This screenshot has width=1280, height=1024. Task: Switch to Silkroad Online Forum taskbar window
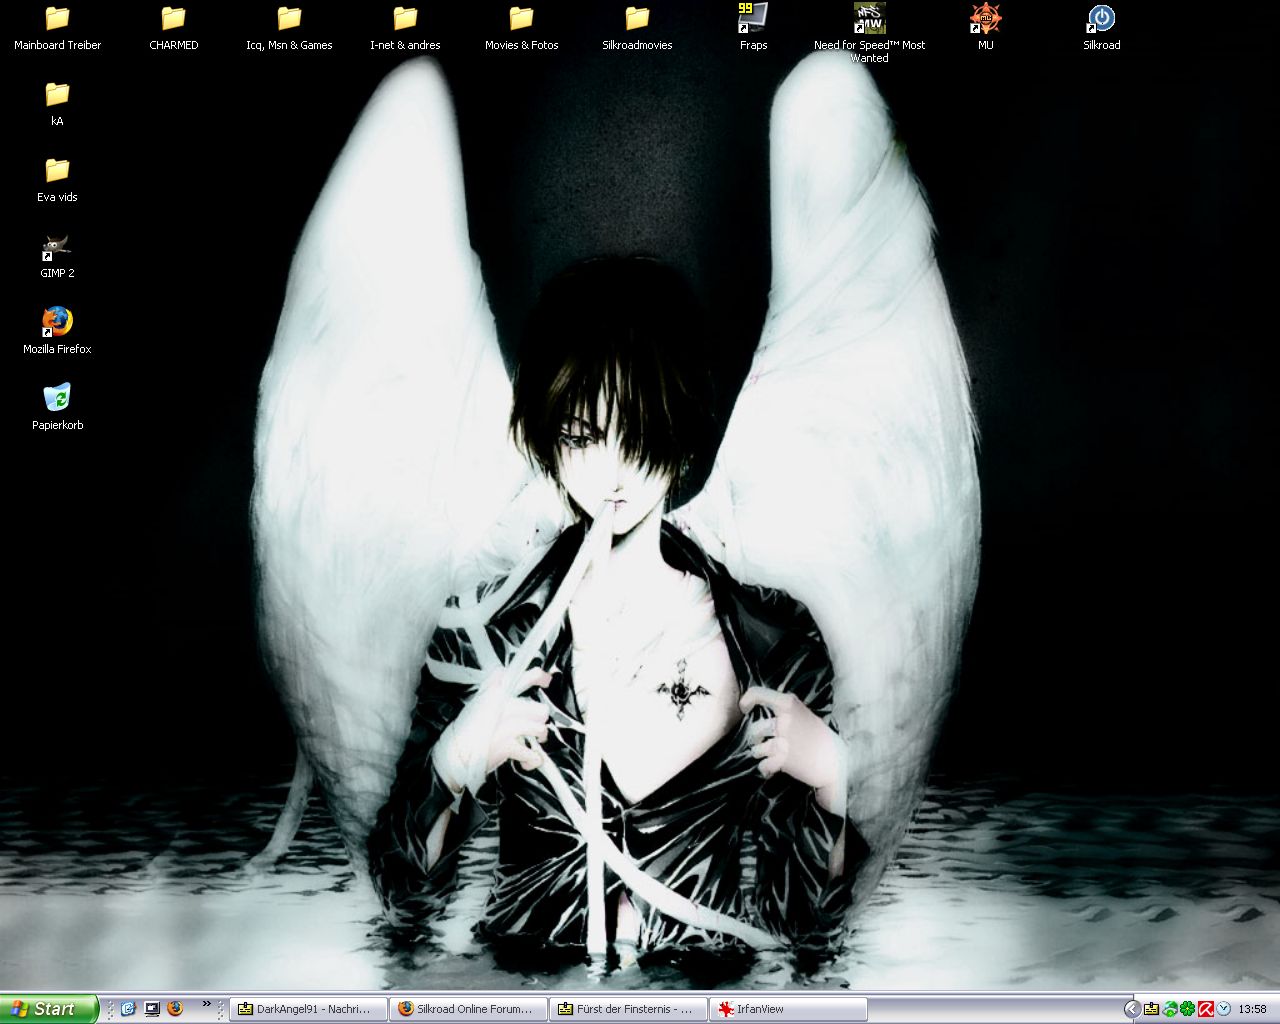pos(469,1009)
